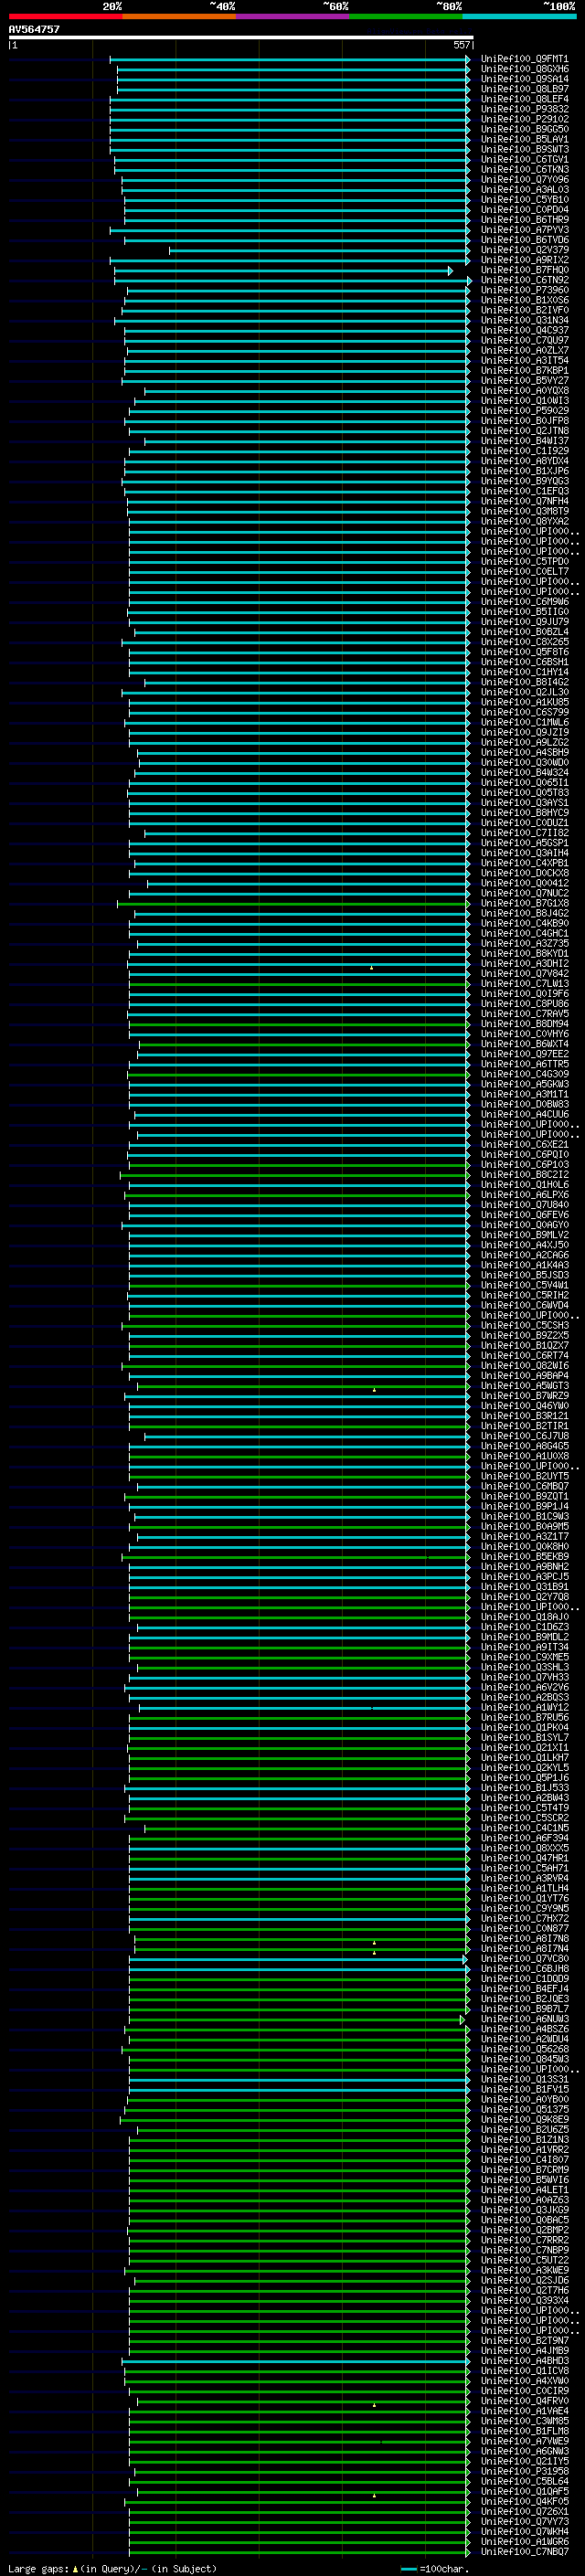
Task: Click hit label UniRef100_Q7VH33
Action: (x=524, y=1677)
